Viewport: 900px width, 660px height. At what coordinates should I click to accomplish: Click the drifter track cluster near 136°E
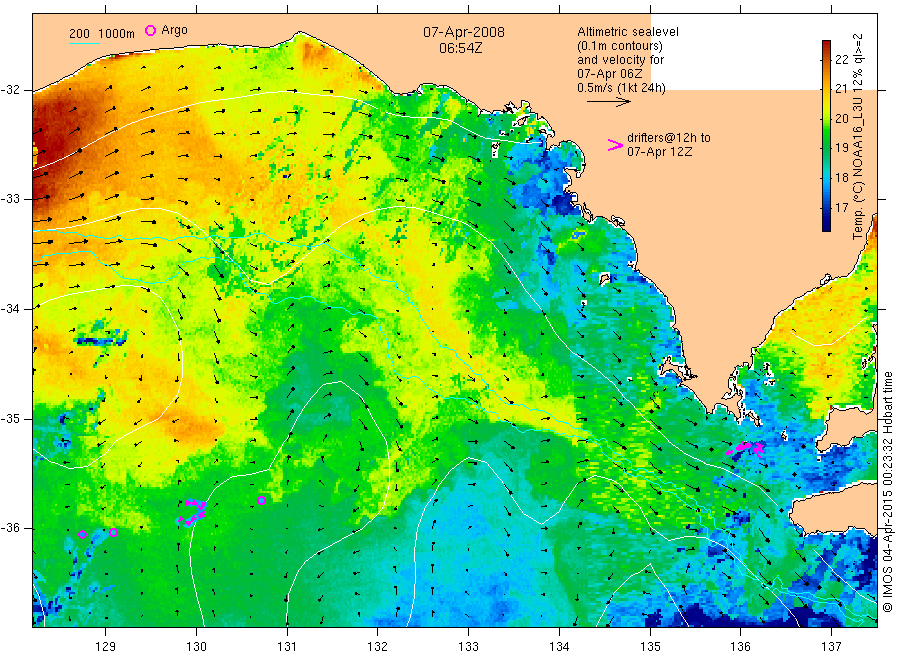746,448
